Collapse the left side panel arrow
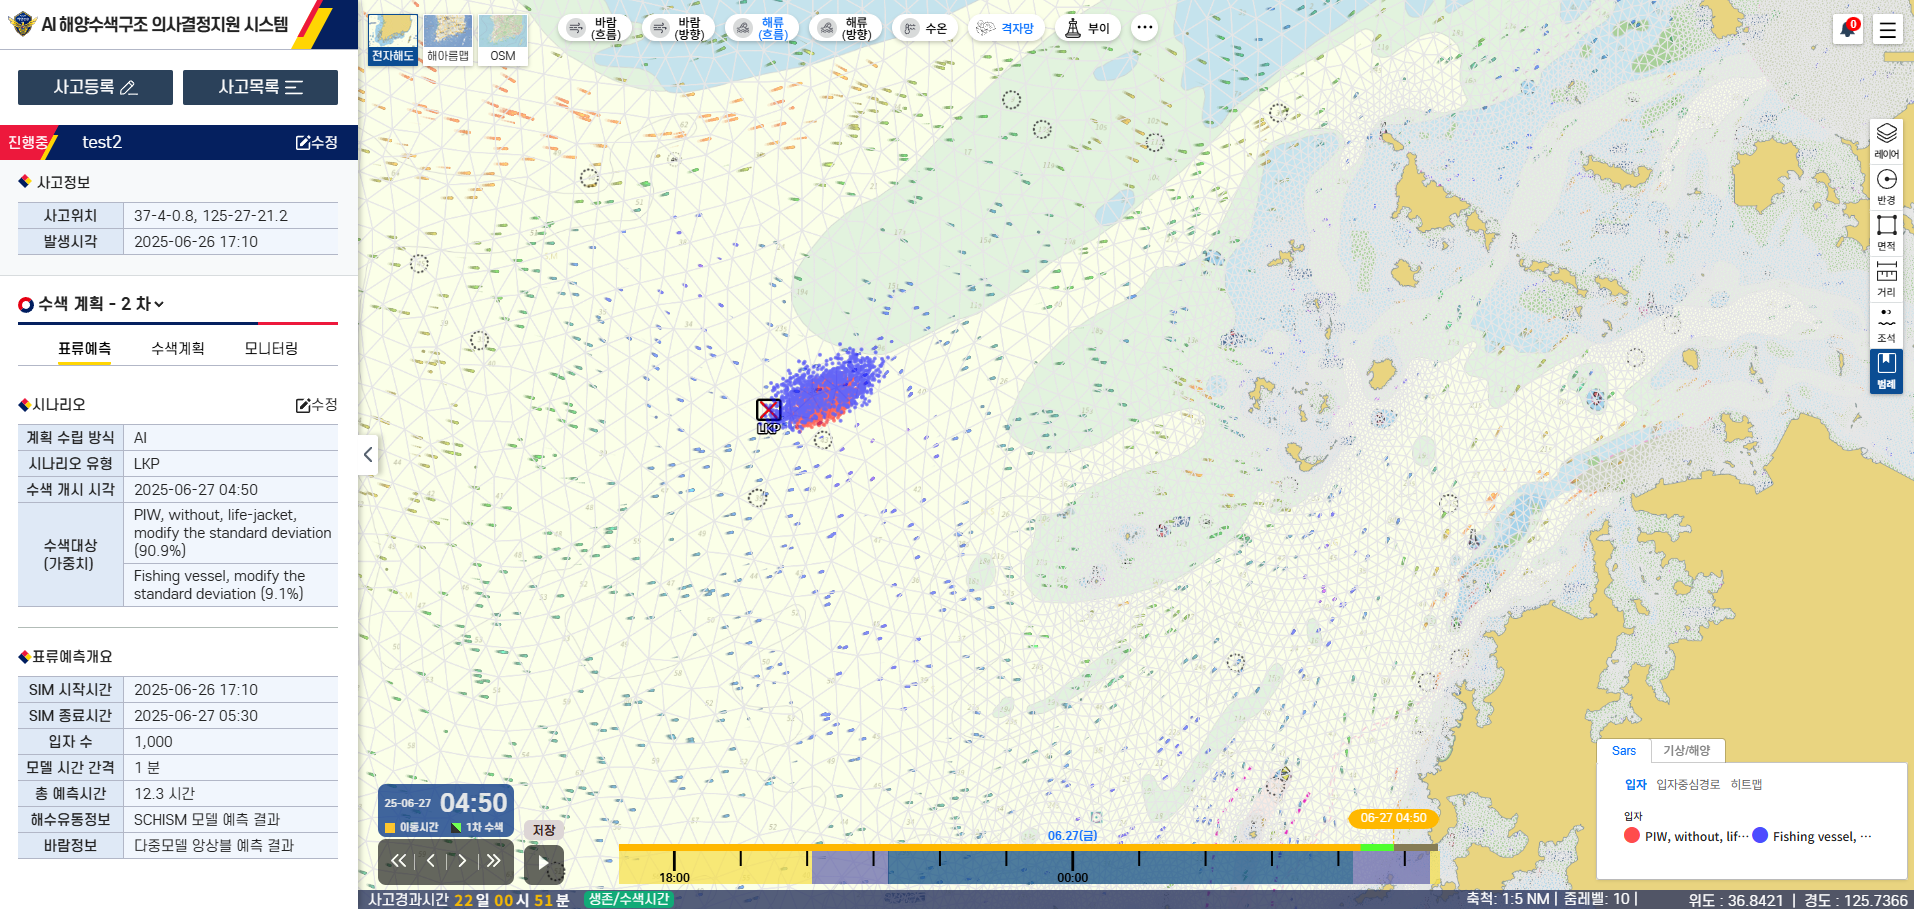The image size is (1914, 909). tap(368, 455)
